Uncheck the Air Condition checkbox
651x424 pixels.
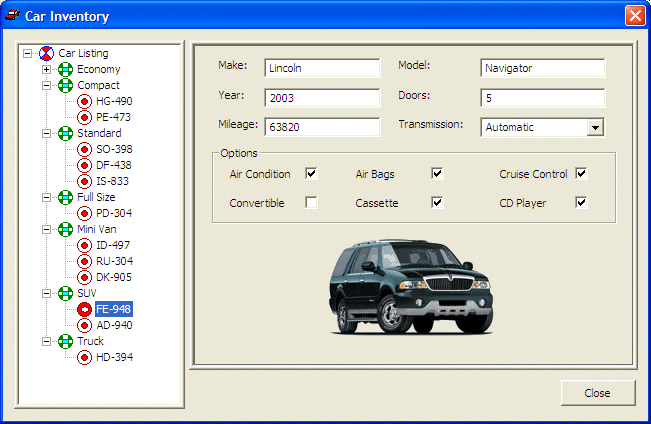(311, 173)
